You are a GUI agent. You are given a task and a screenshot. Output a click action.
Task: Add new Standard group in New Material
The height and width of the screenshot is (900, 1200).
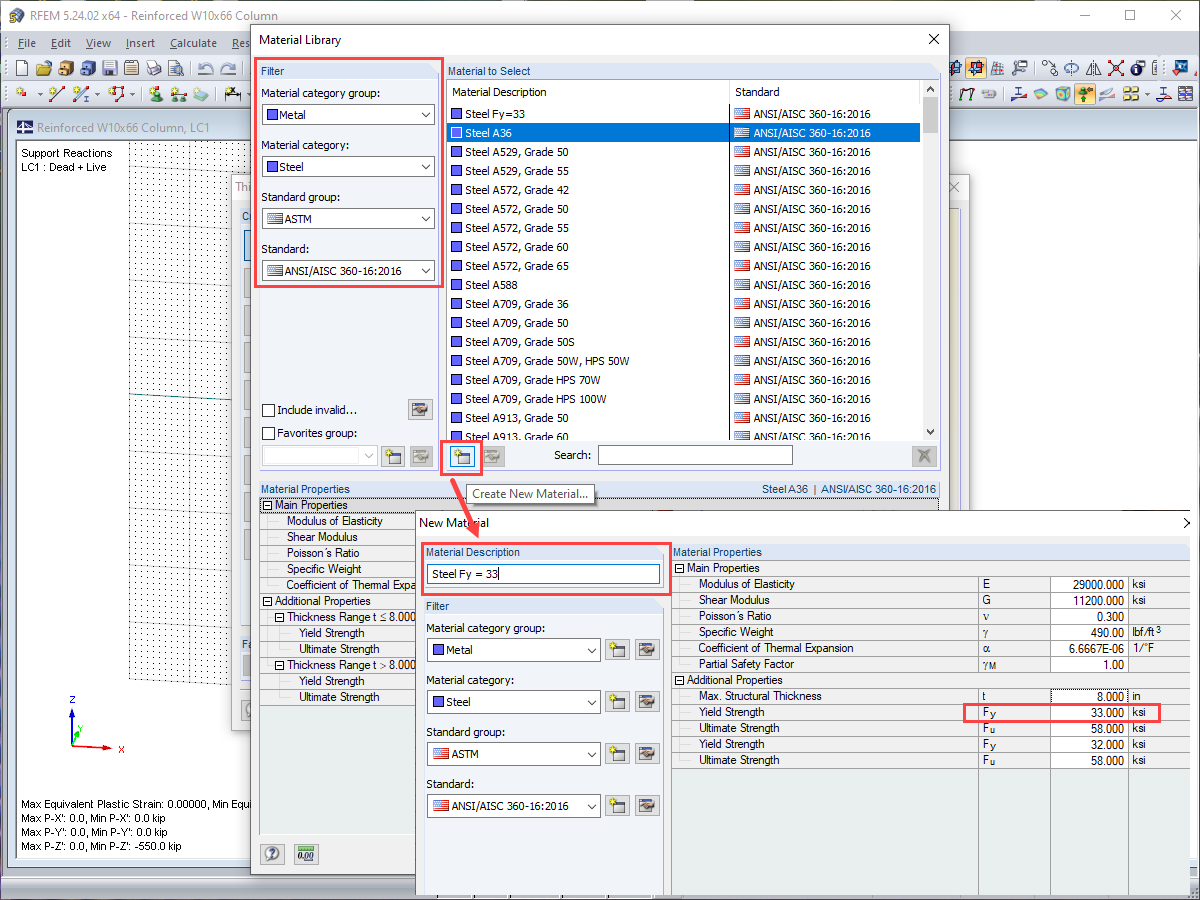(x=618, y=753)
